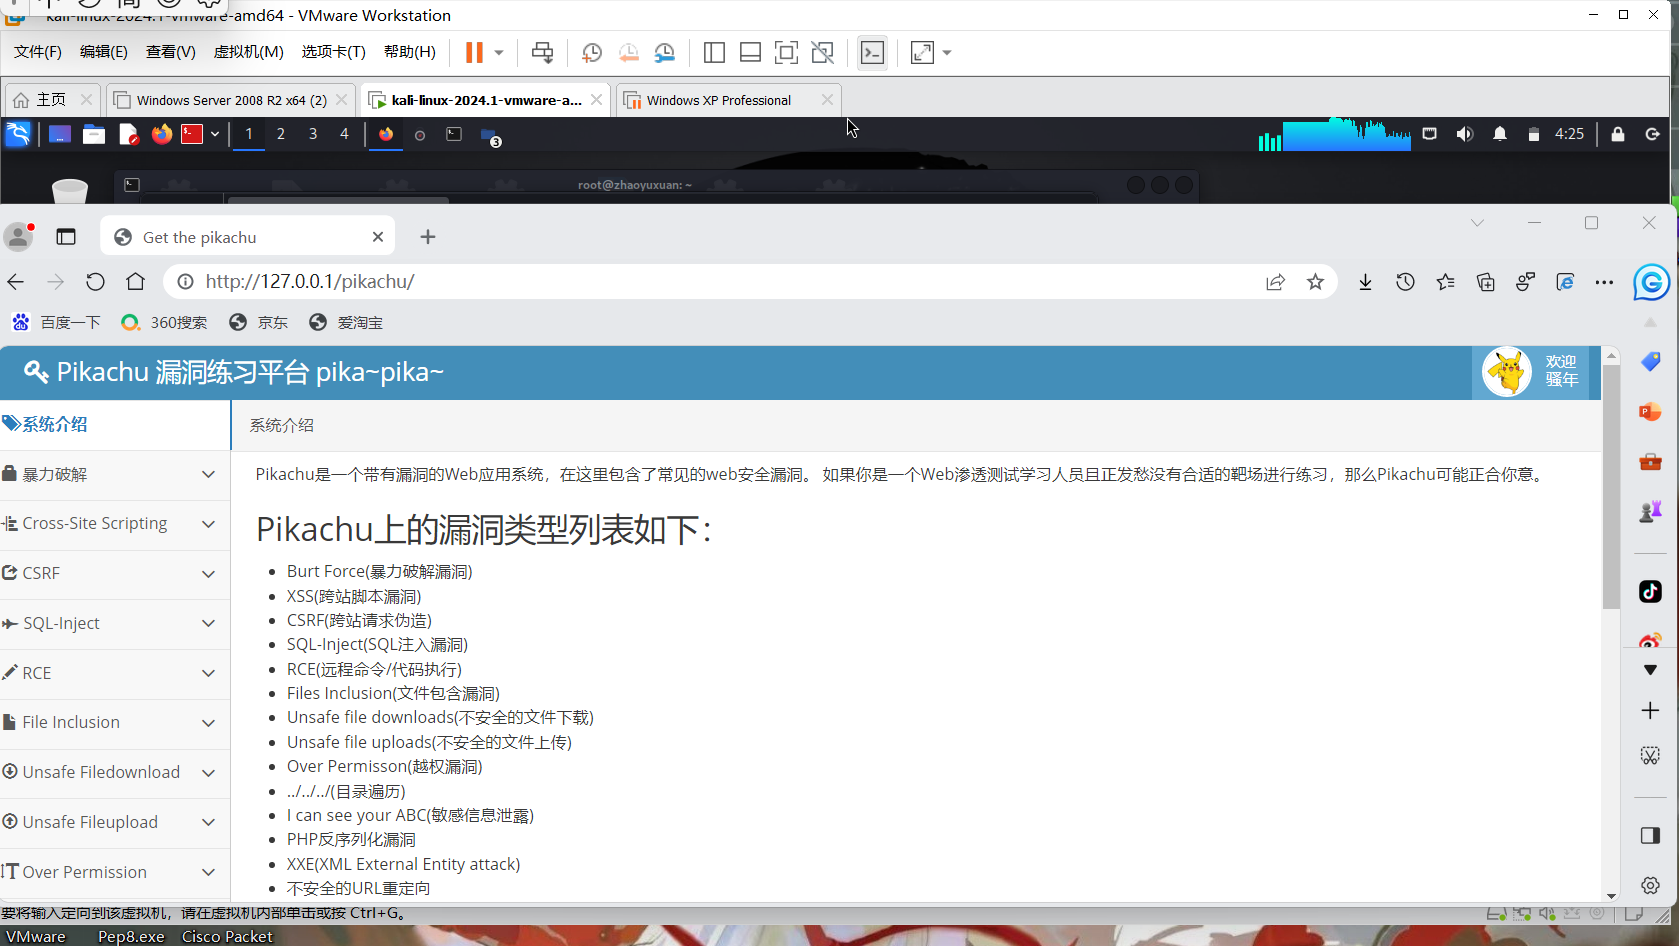Open the 360搜索 bookmark
The height and width of the screenshot is (946, 1679).
click(x=164, y=322)
